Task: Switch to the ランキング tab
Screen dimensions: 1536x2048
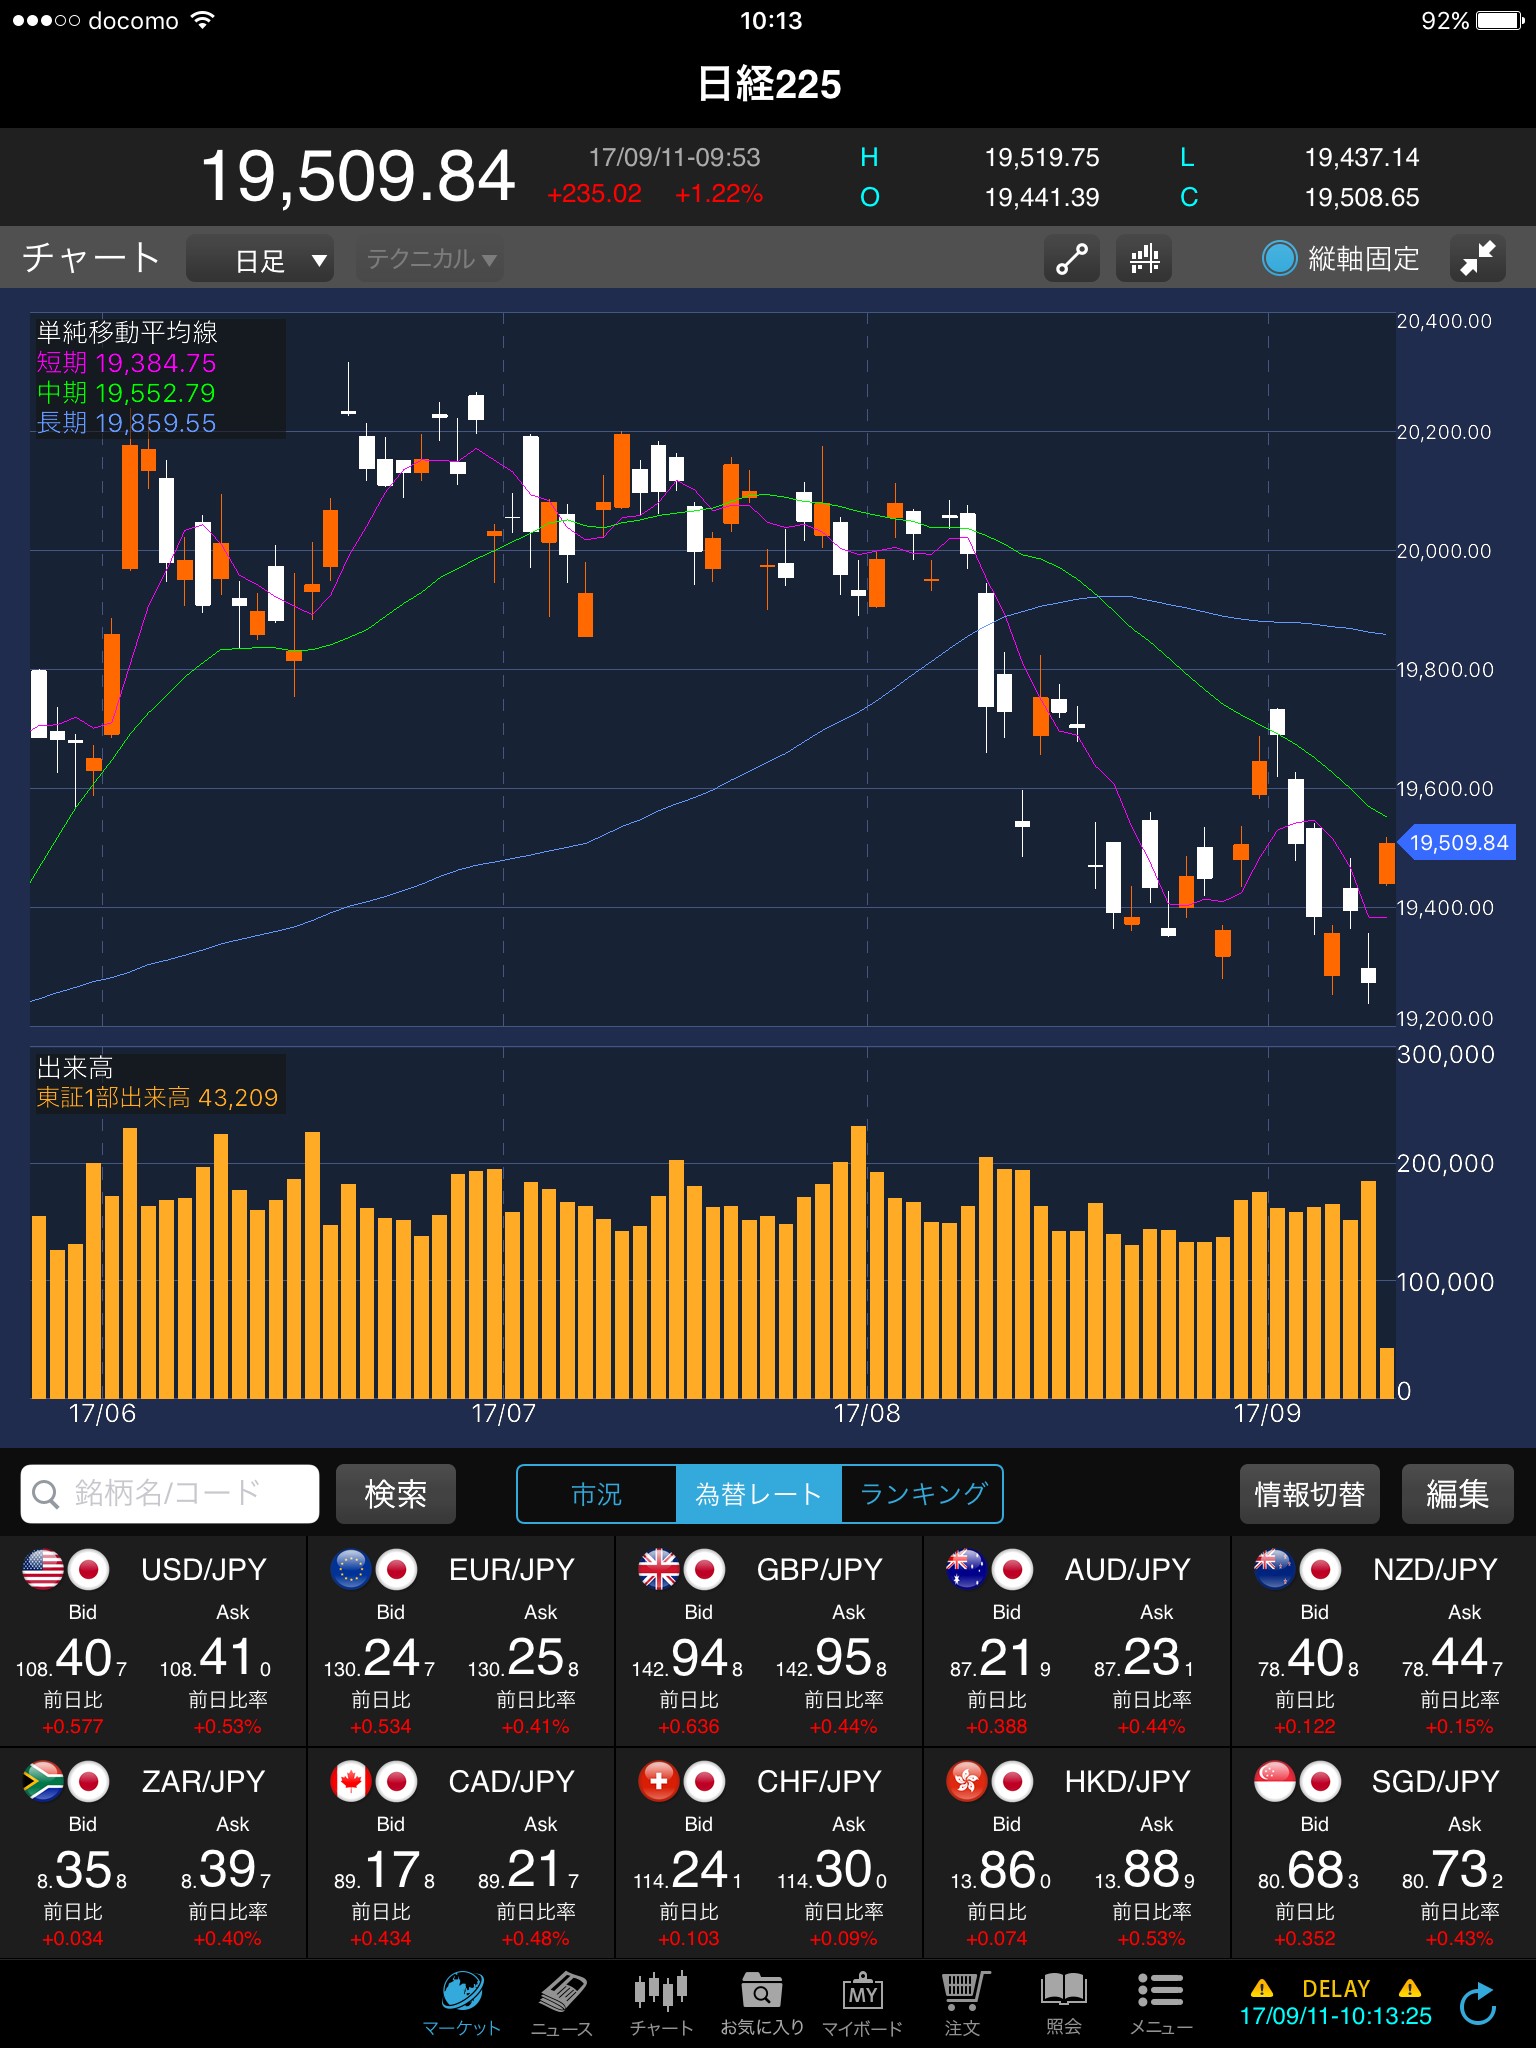Action: click(922, 1494)
